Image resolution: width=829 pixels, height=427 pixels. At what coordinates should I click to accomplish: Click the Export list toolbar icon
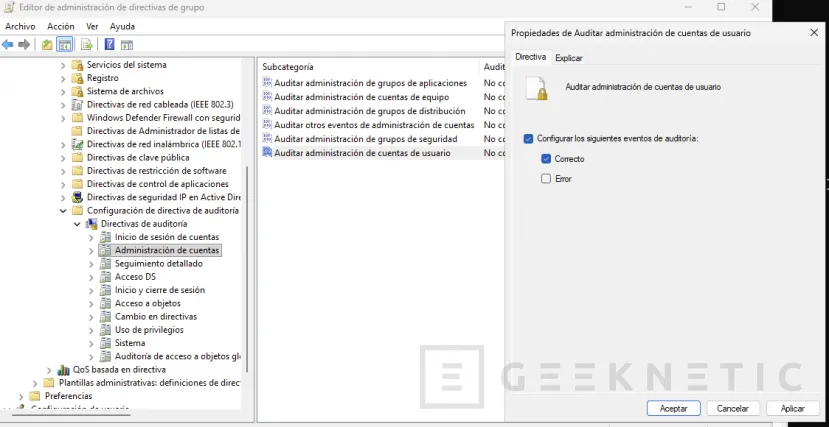87,45
